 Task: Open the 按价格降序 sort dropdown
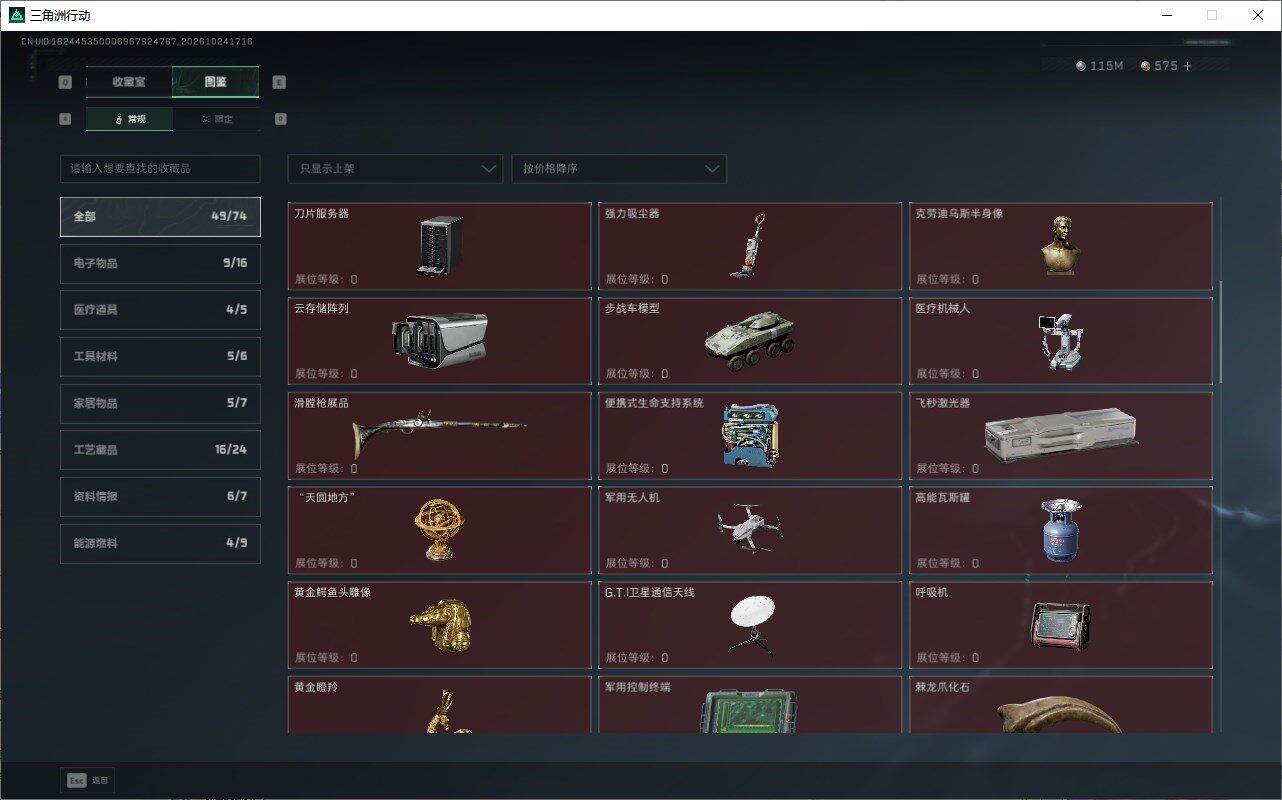coord(619,169)
